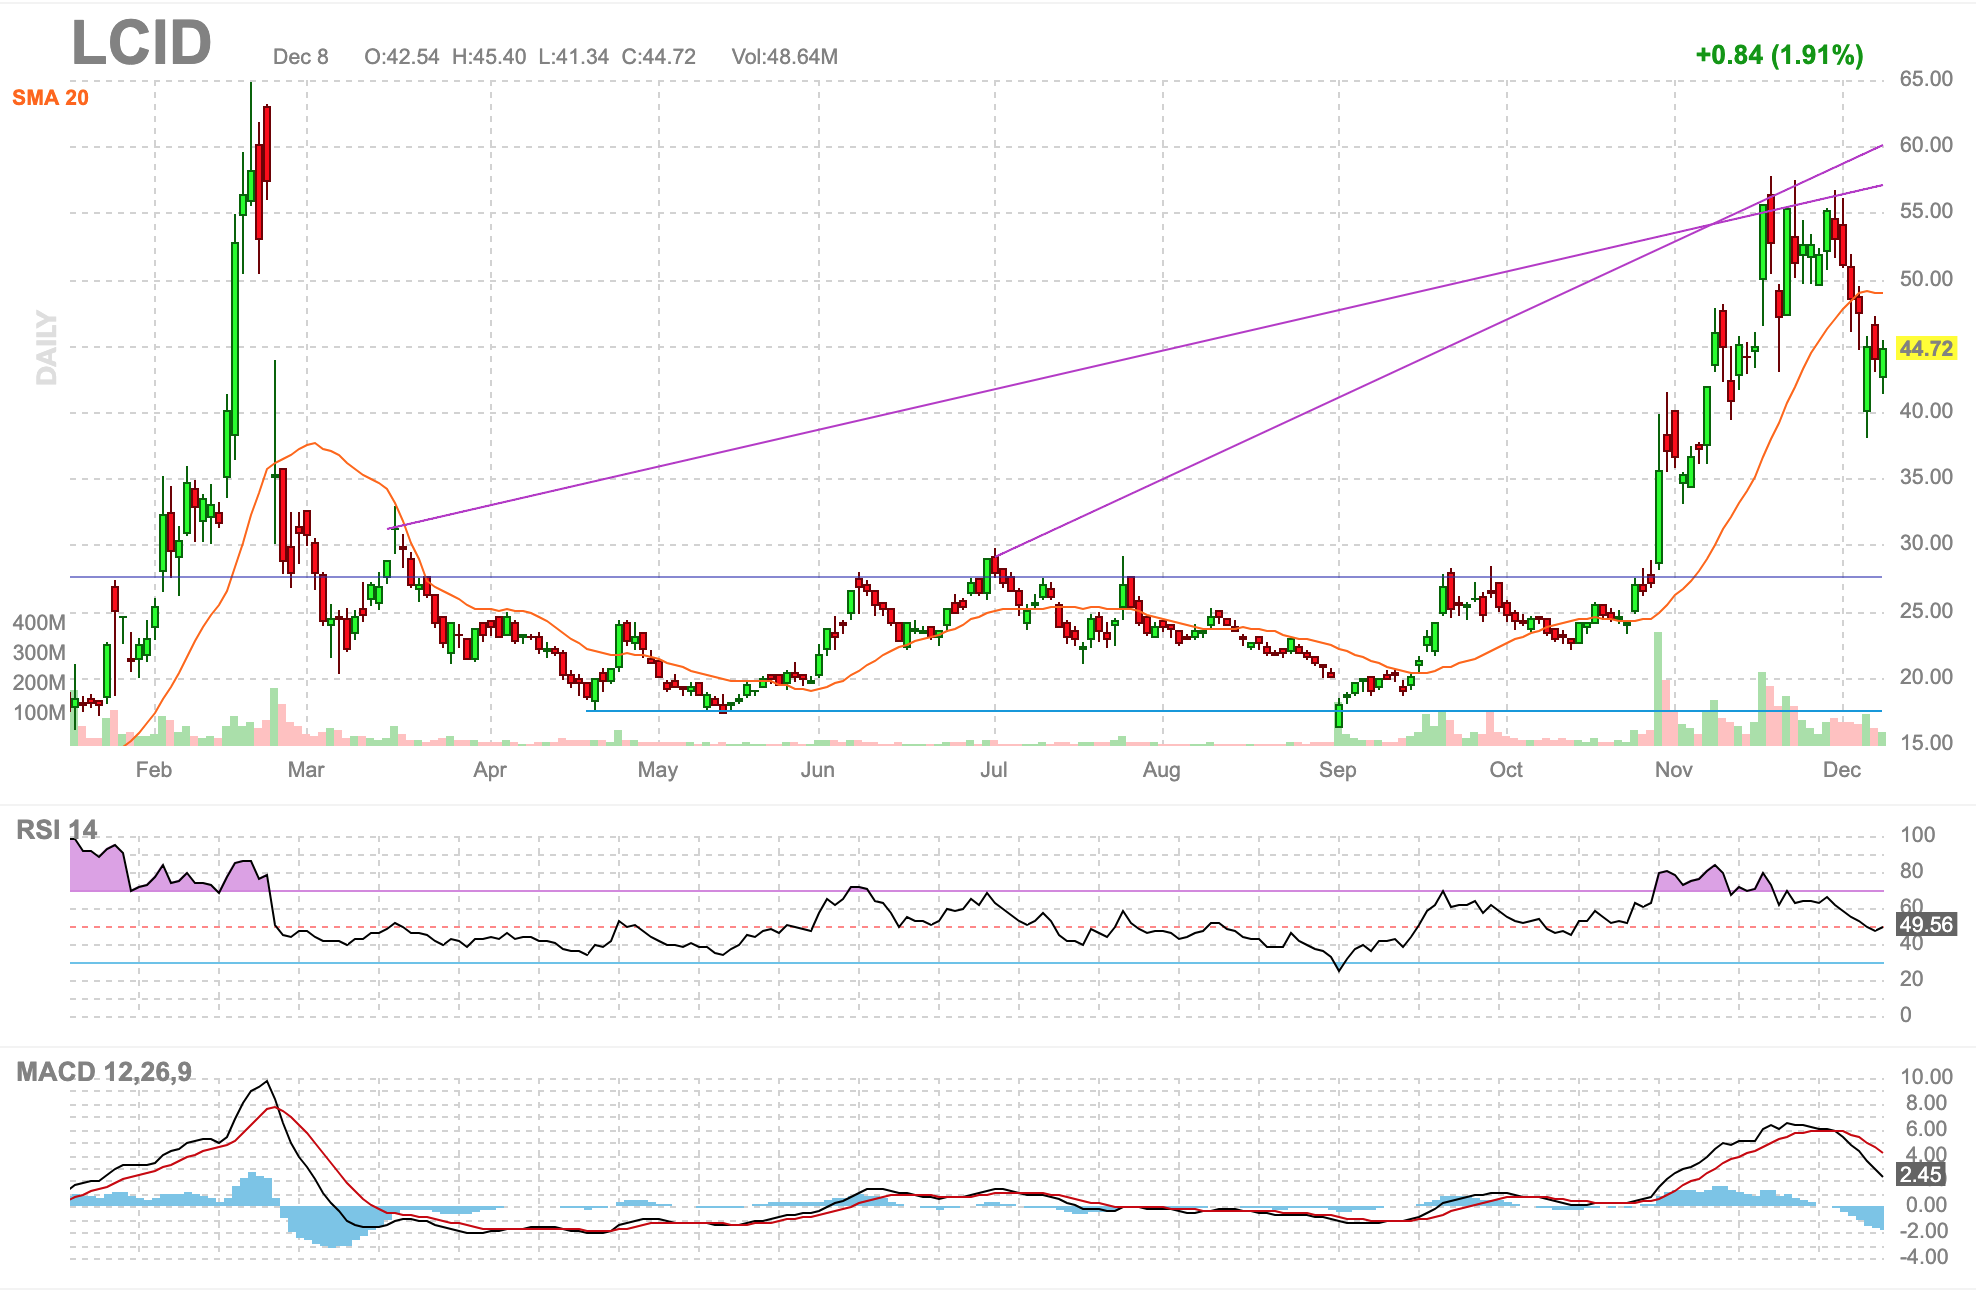Screen dimensions: 1976x1294
Task: Click the Mar month label on time axis
Action: 305,770
